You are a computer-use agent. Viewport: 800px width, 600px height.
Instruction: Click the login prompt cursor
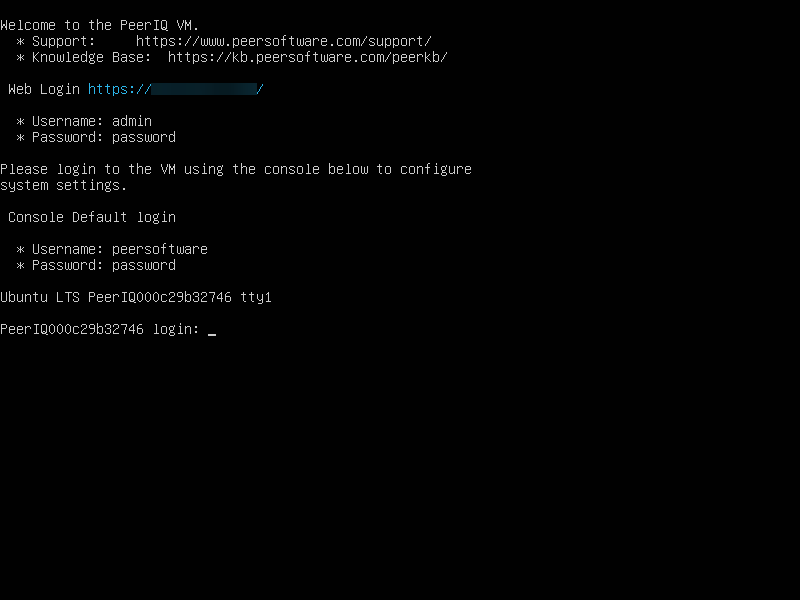click(212, 330)
